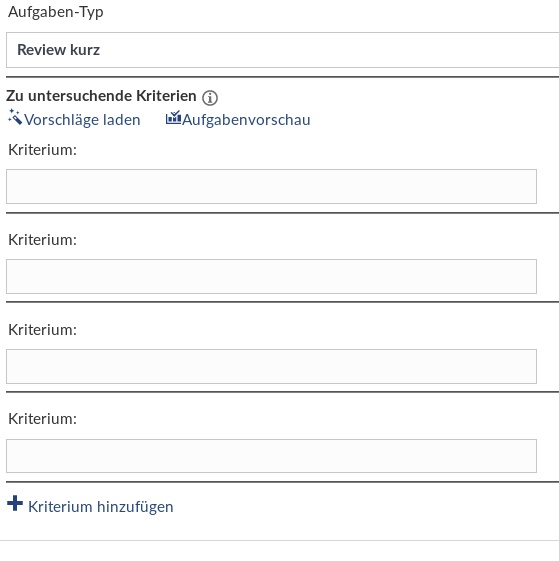Open the Aufgaben-Typ dropdown showing Review kurz

pyautogui.click(x=282, y=50)
